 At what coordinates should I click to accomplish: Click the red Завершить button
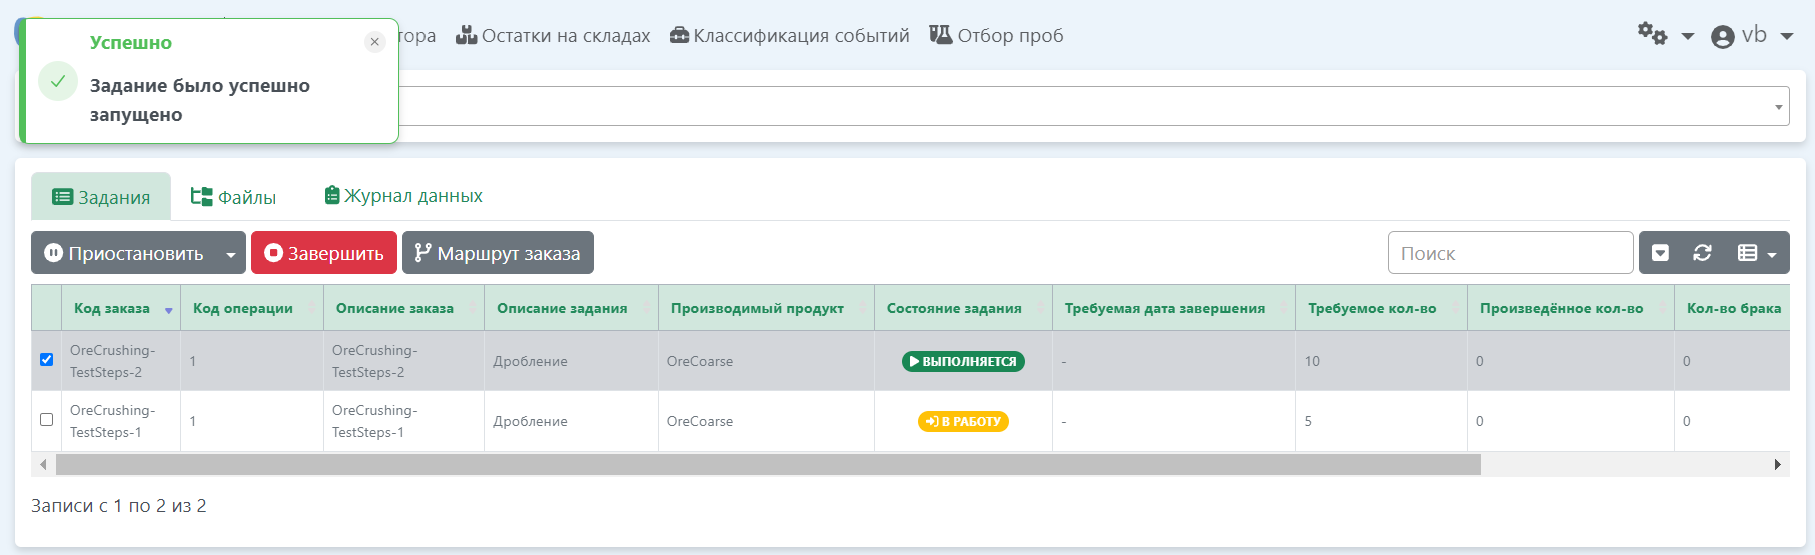coord(324,253)
